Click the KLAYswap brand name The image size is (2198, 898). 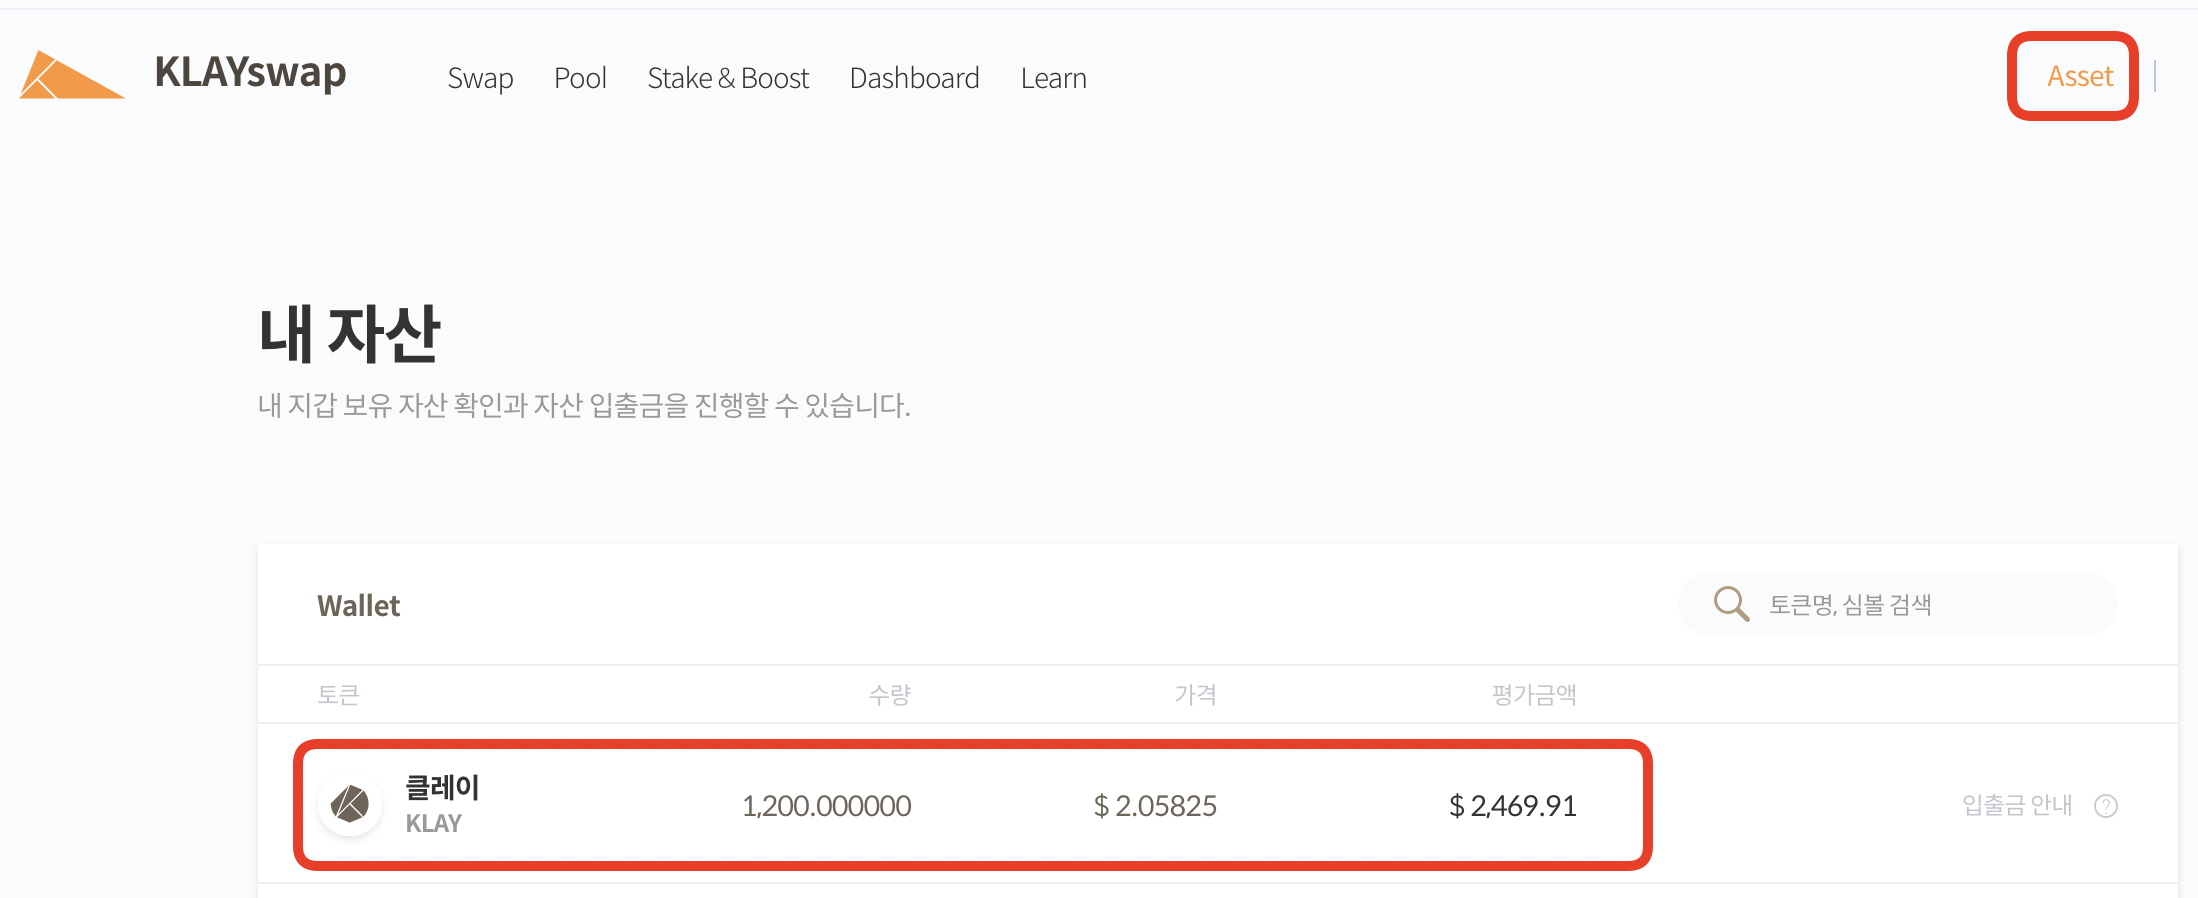coord(250,73)
